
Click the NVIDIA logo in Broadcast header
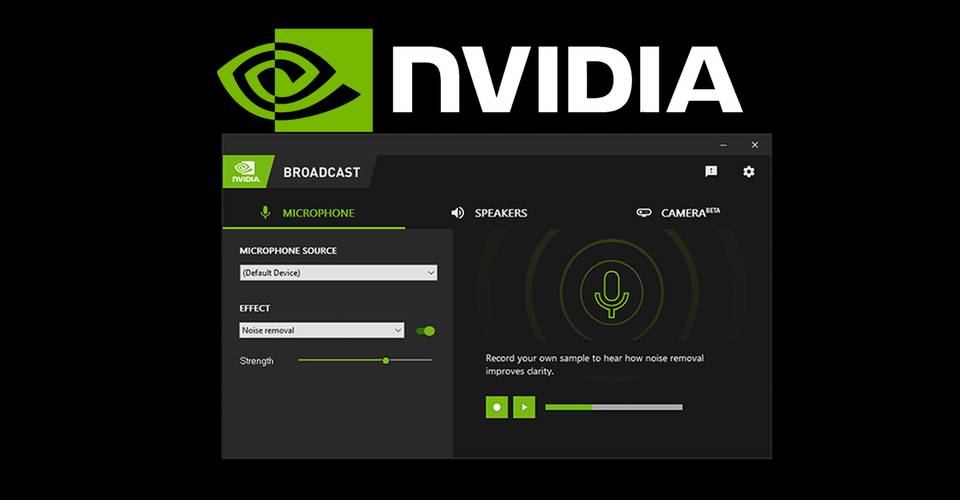(x=246, y=172)
